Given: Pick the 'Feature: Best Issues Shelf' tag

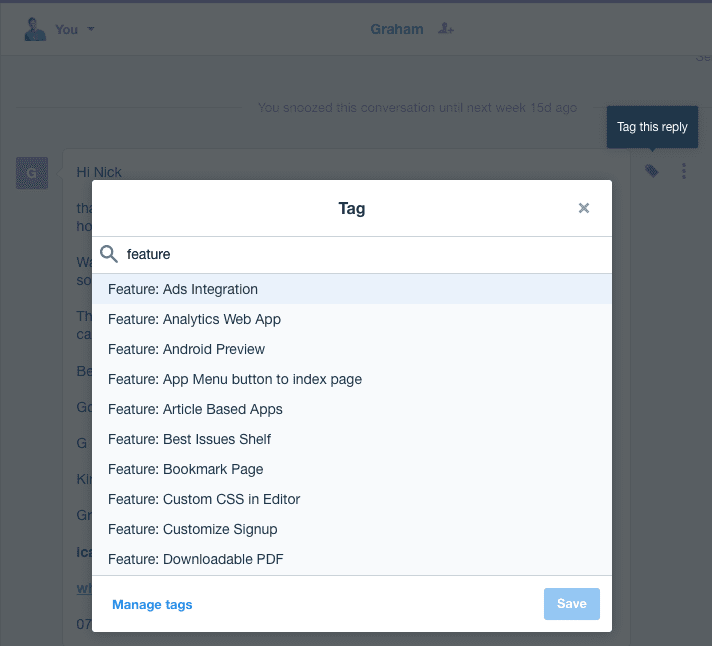Looking at the screenshot, I should pos(352,439).
